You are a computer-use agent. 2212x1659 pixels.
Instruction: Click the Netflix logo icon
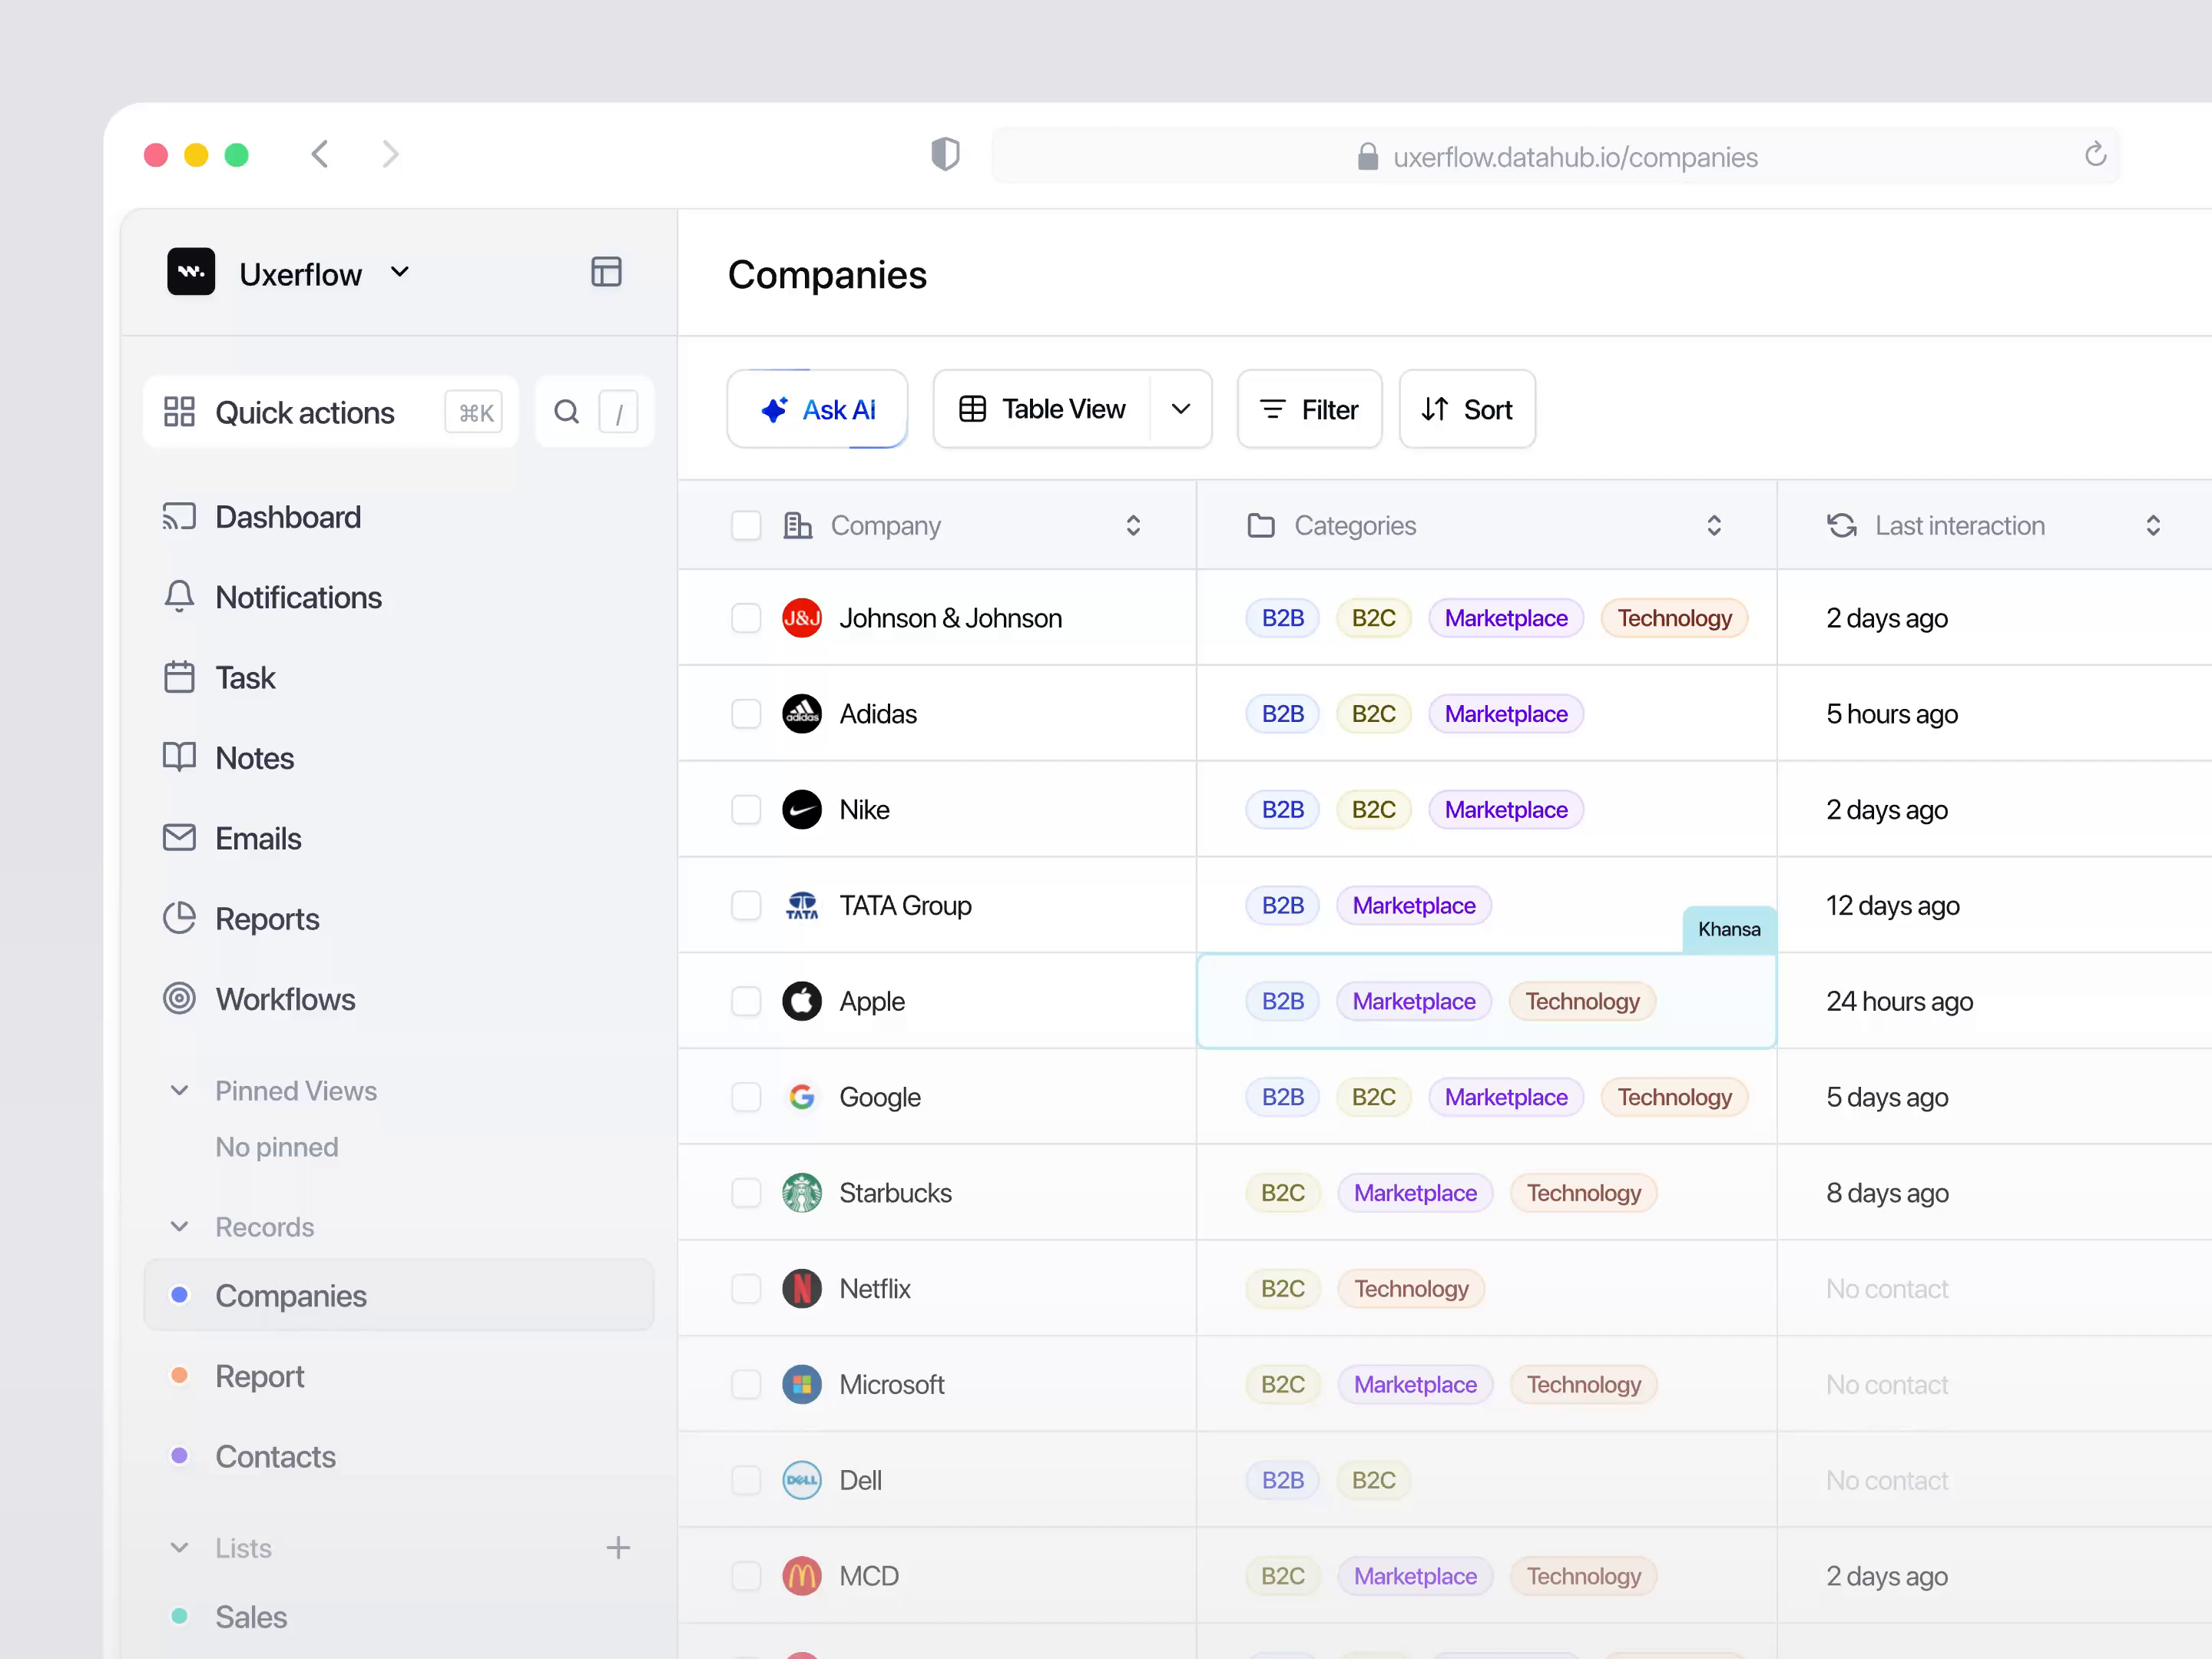pos(801,1289)
